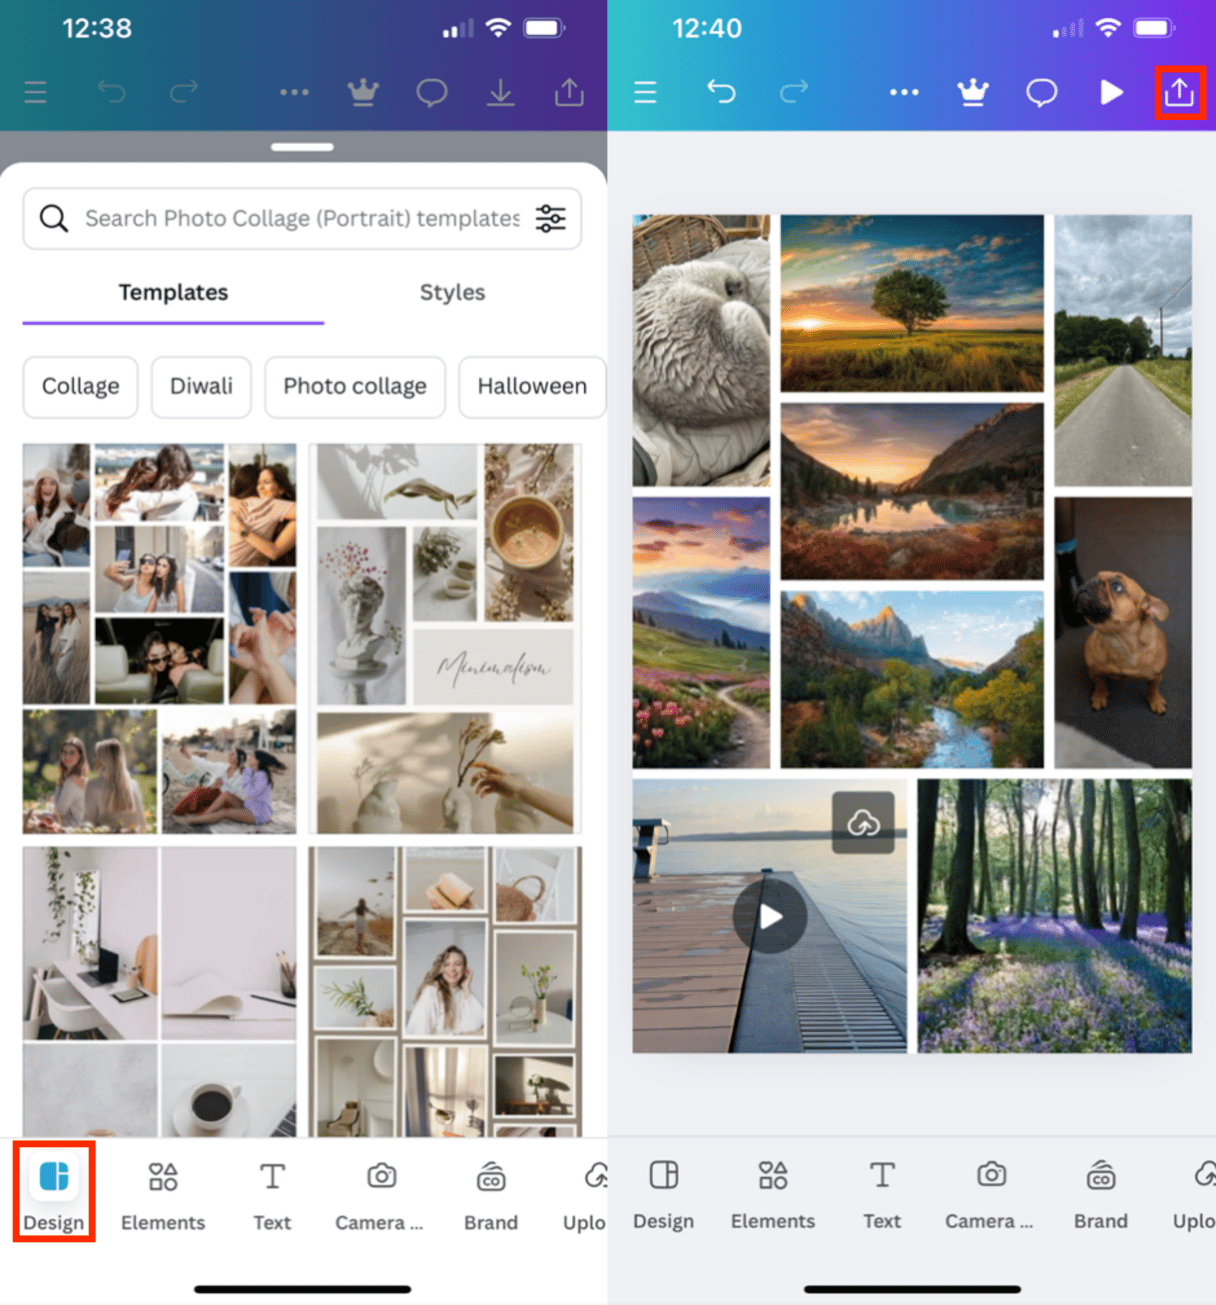The width and height of the screenshot is (1216, 1305).
Task: Choose the Photo collage tag chip
Action: coord(355,386)
